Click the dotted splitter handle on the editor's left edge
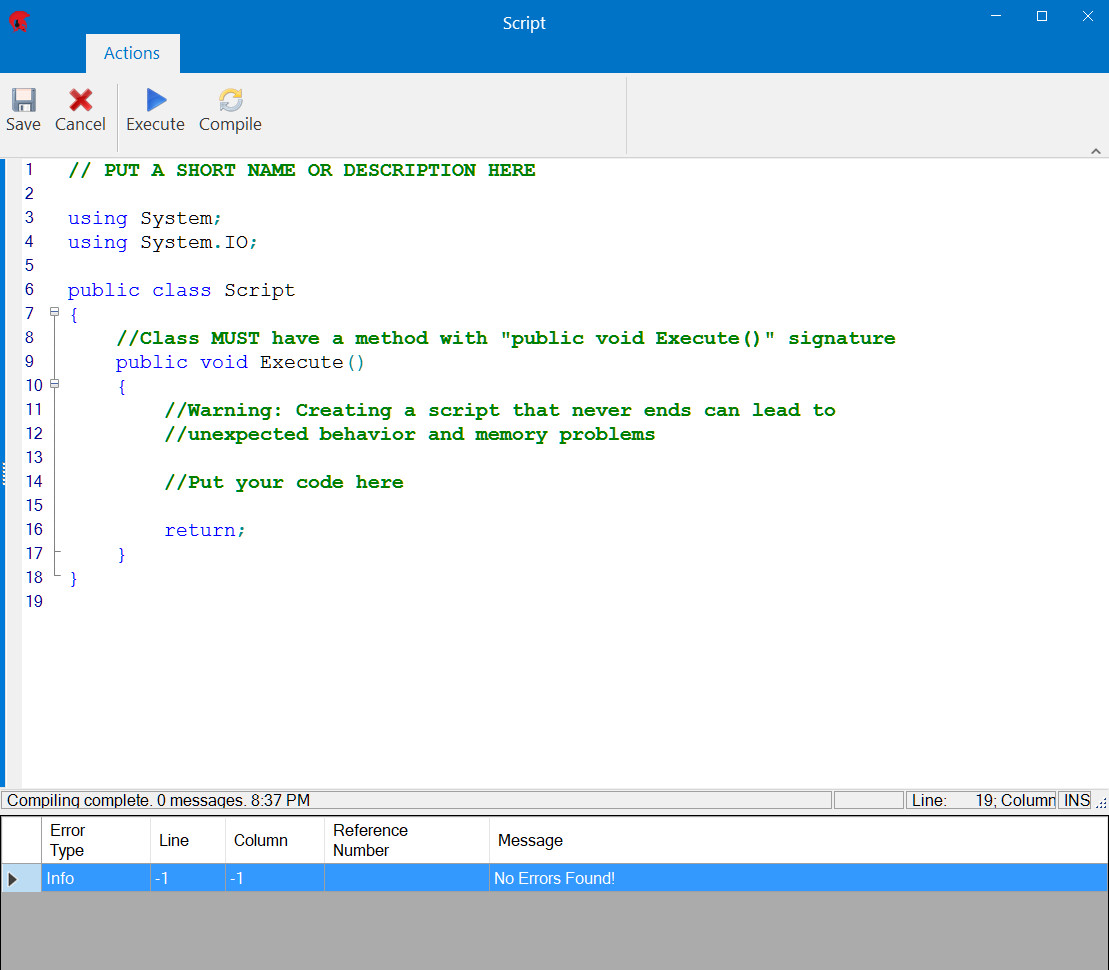Image resolution: width=1109 pixels, height=970 pixels. coord(4,472)
